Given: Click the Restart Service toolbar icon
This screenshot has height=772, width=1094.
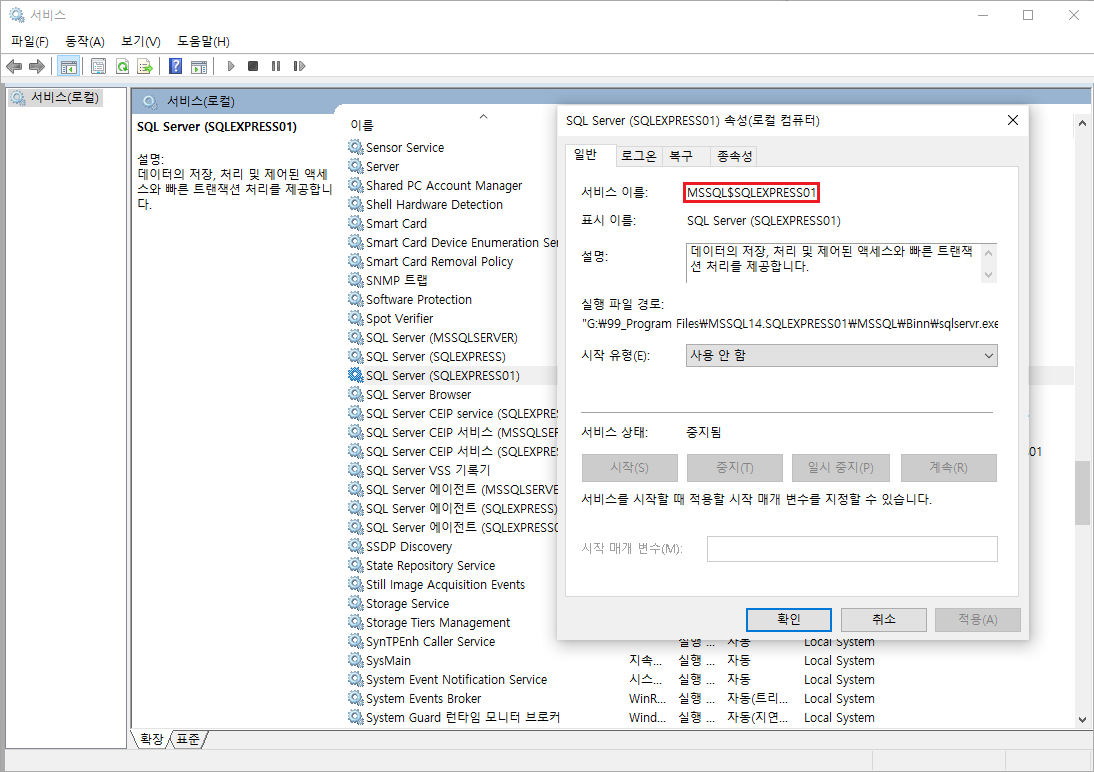Looking at the screenshot, I should click(x=299, y=66).
